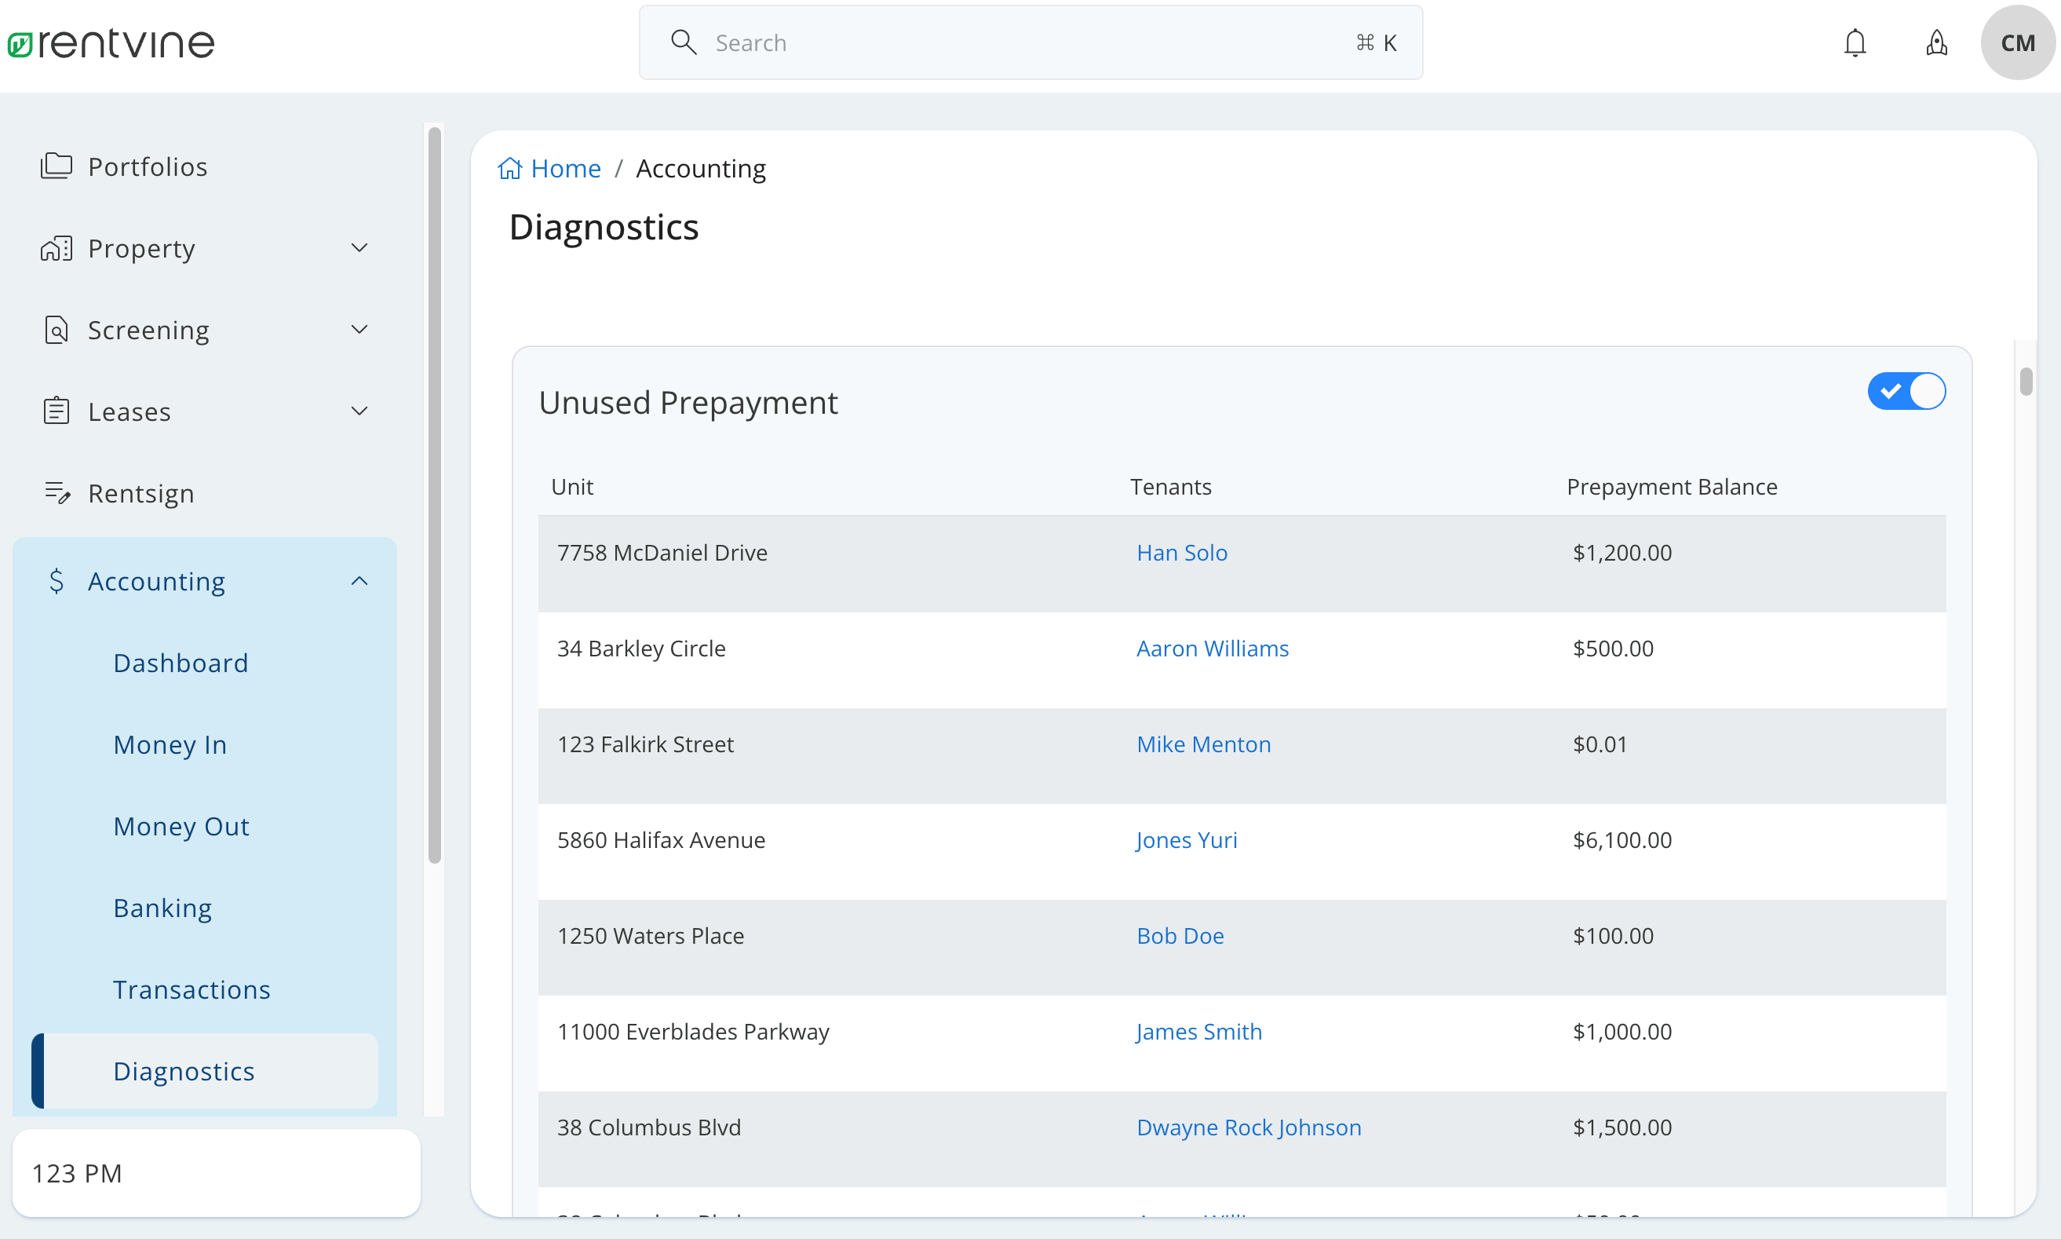Select the Property house icon
The image size is (2061, 1239).
tap(57, 248)
